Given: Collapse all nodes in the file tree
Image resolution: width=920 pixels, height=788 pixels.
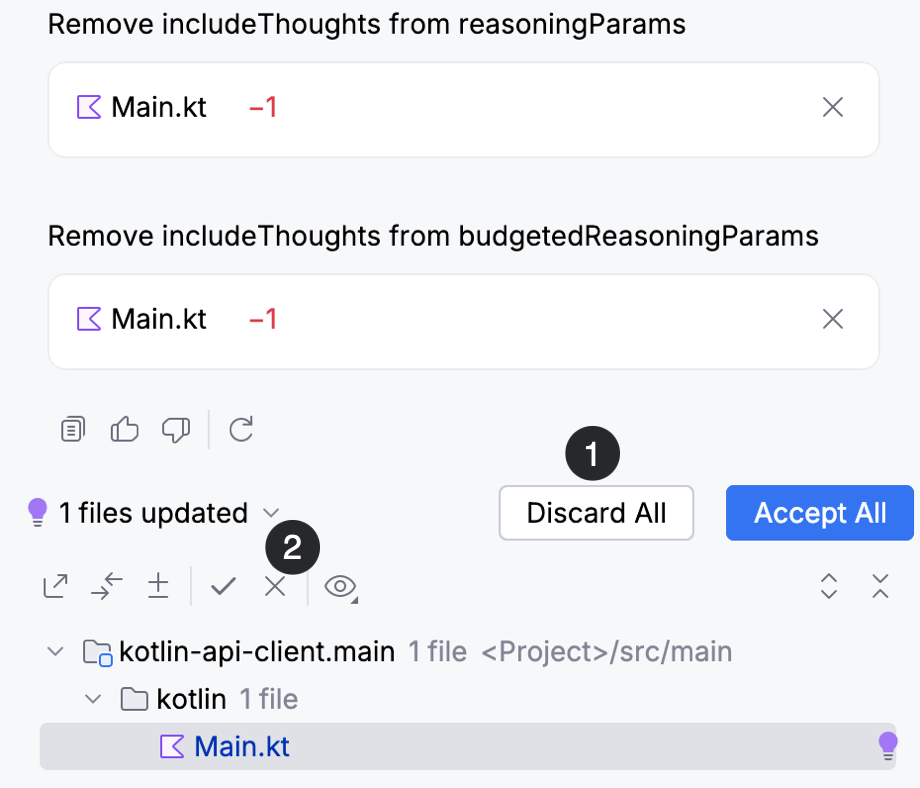Looking at the screenshot, I should pyautogui.click(x=880, y=587).
